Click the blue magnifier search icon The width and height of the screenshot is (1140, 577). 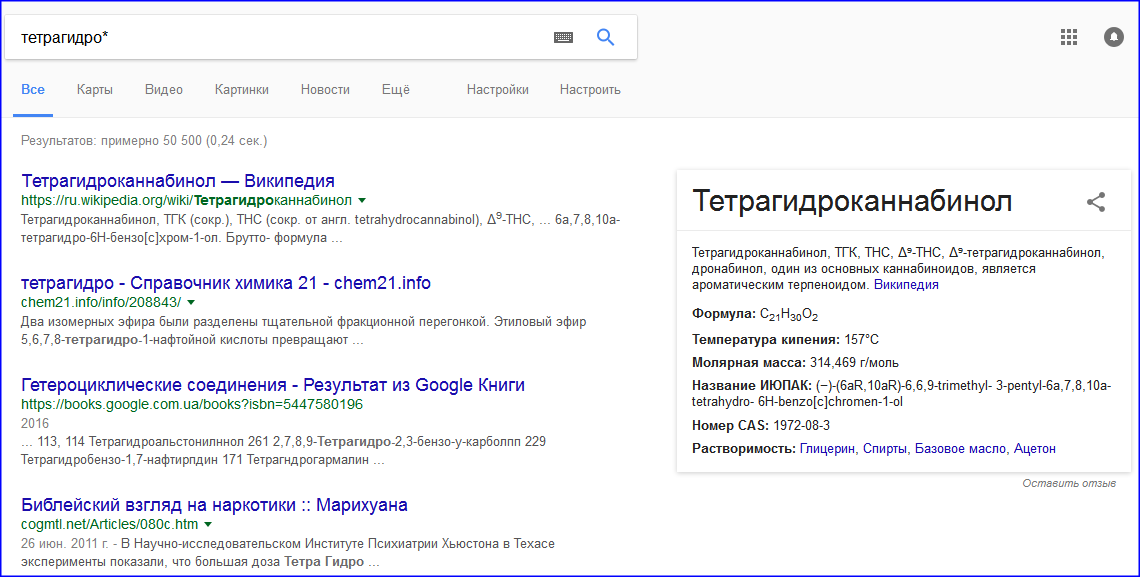[605, 37]
